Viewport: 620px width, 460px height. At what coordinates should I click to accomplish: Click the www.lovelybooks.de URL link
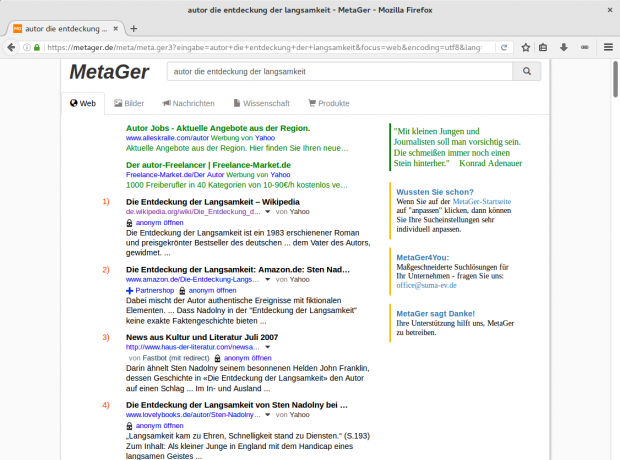pos(193,415)
